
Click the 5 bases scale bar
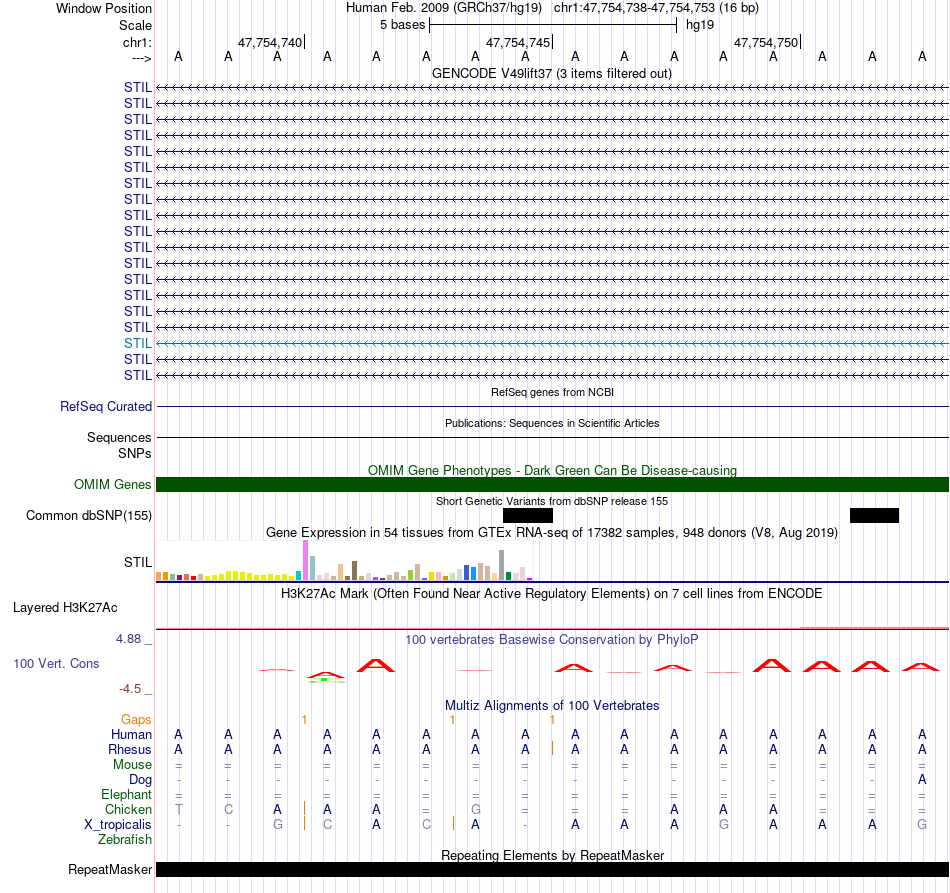coord(553,25)
